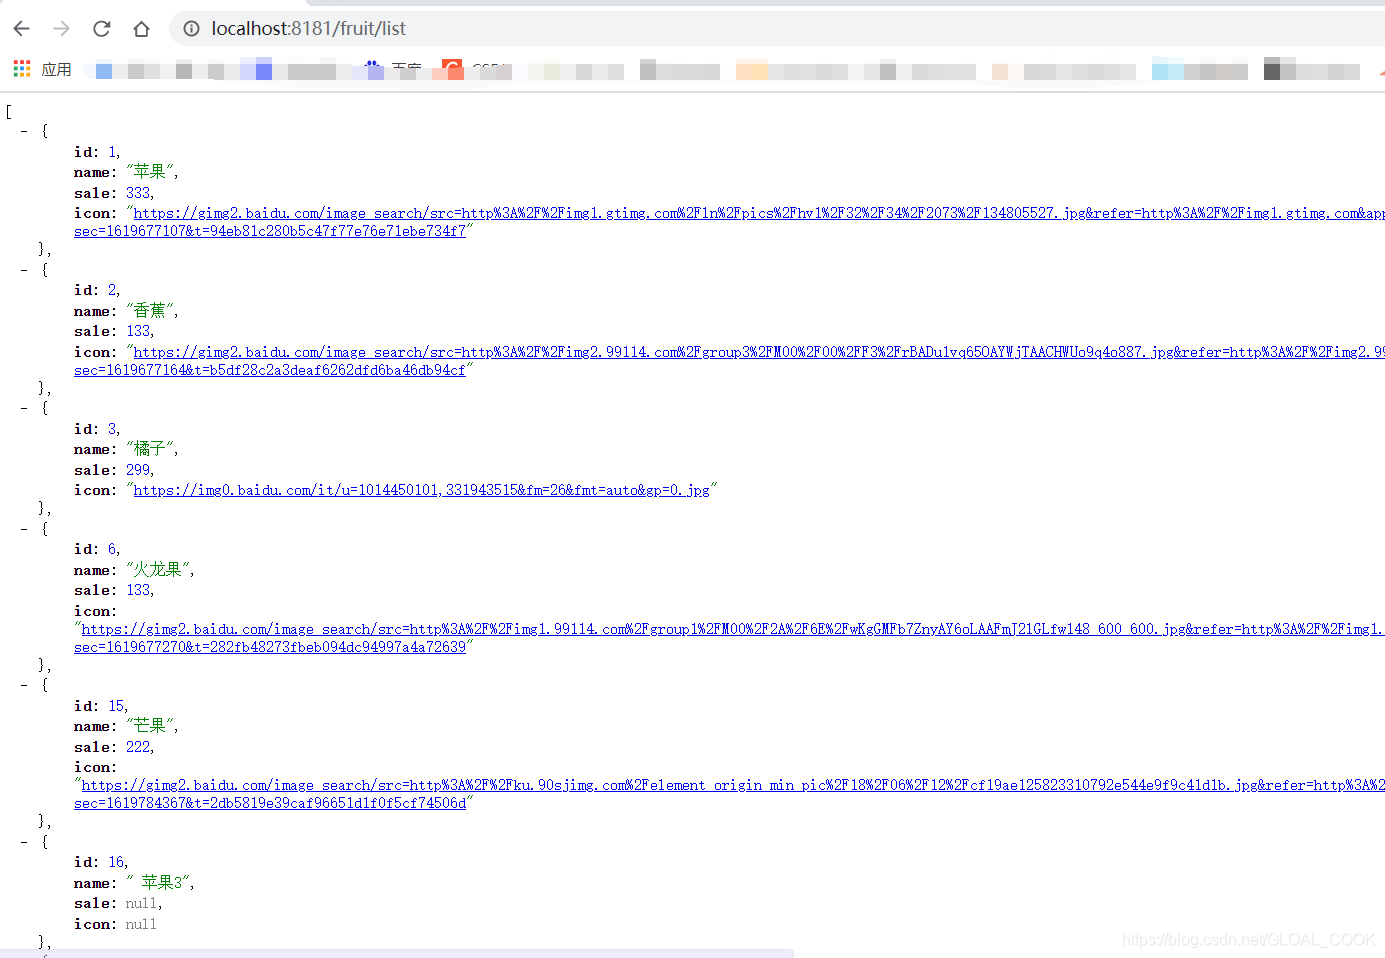Click the null icon value of id 16

(x=141, y=924)
